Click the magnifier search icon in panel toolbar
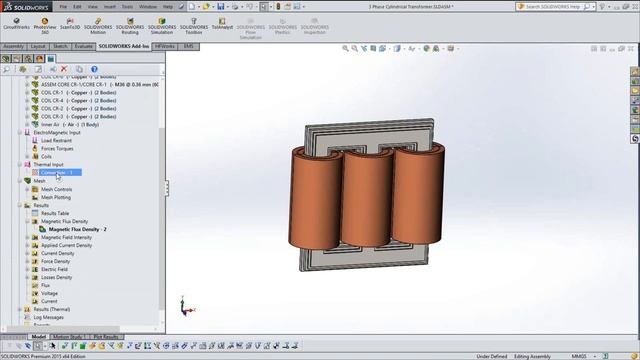This screenshot has width=640, height=360. point(7,69)
